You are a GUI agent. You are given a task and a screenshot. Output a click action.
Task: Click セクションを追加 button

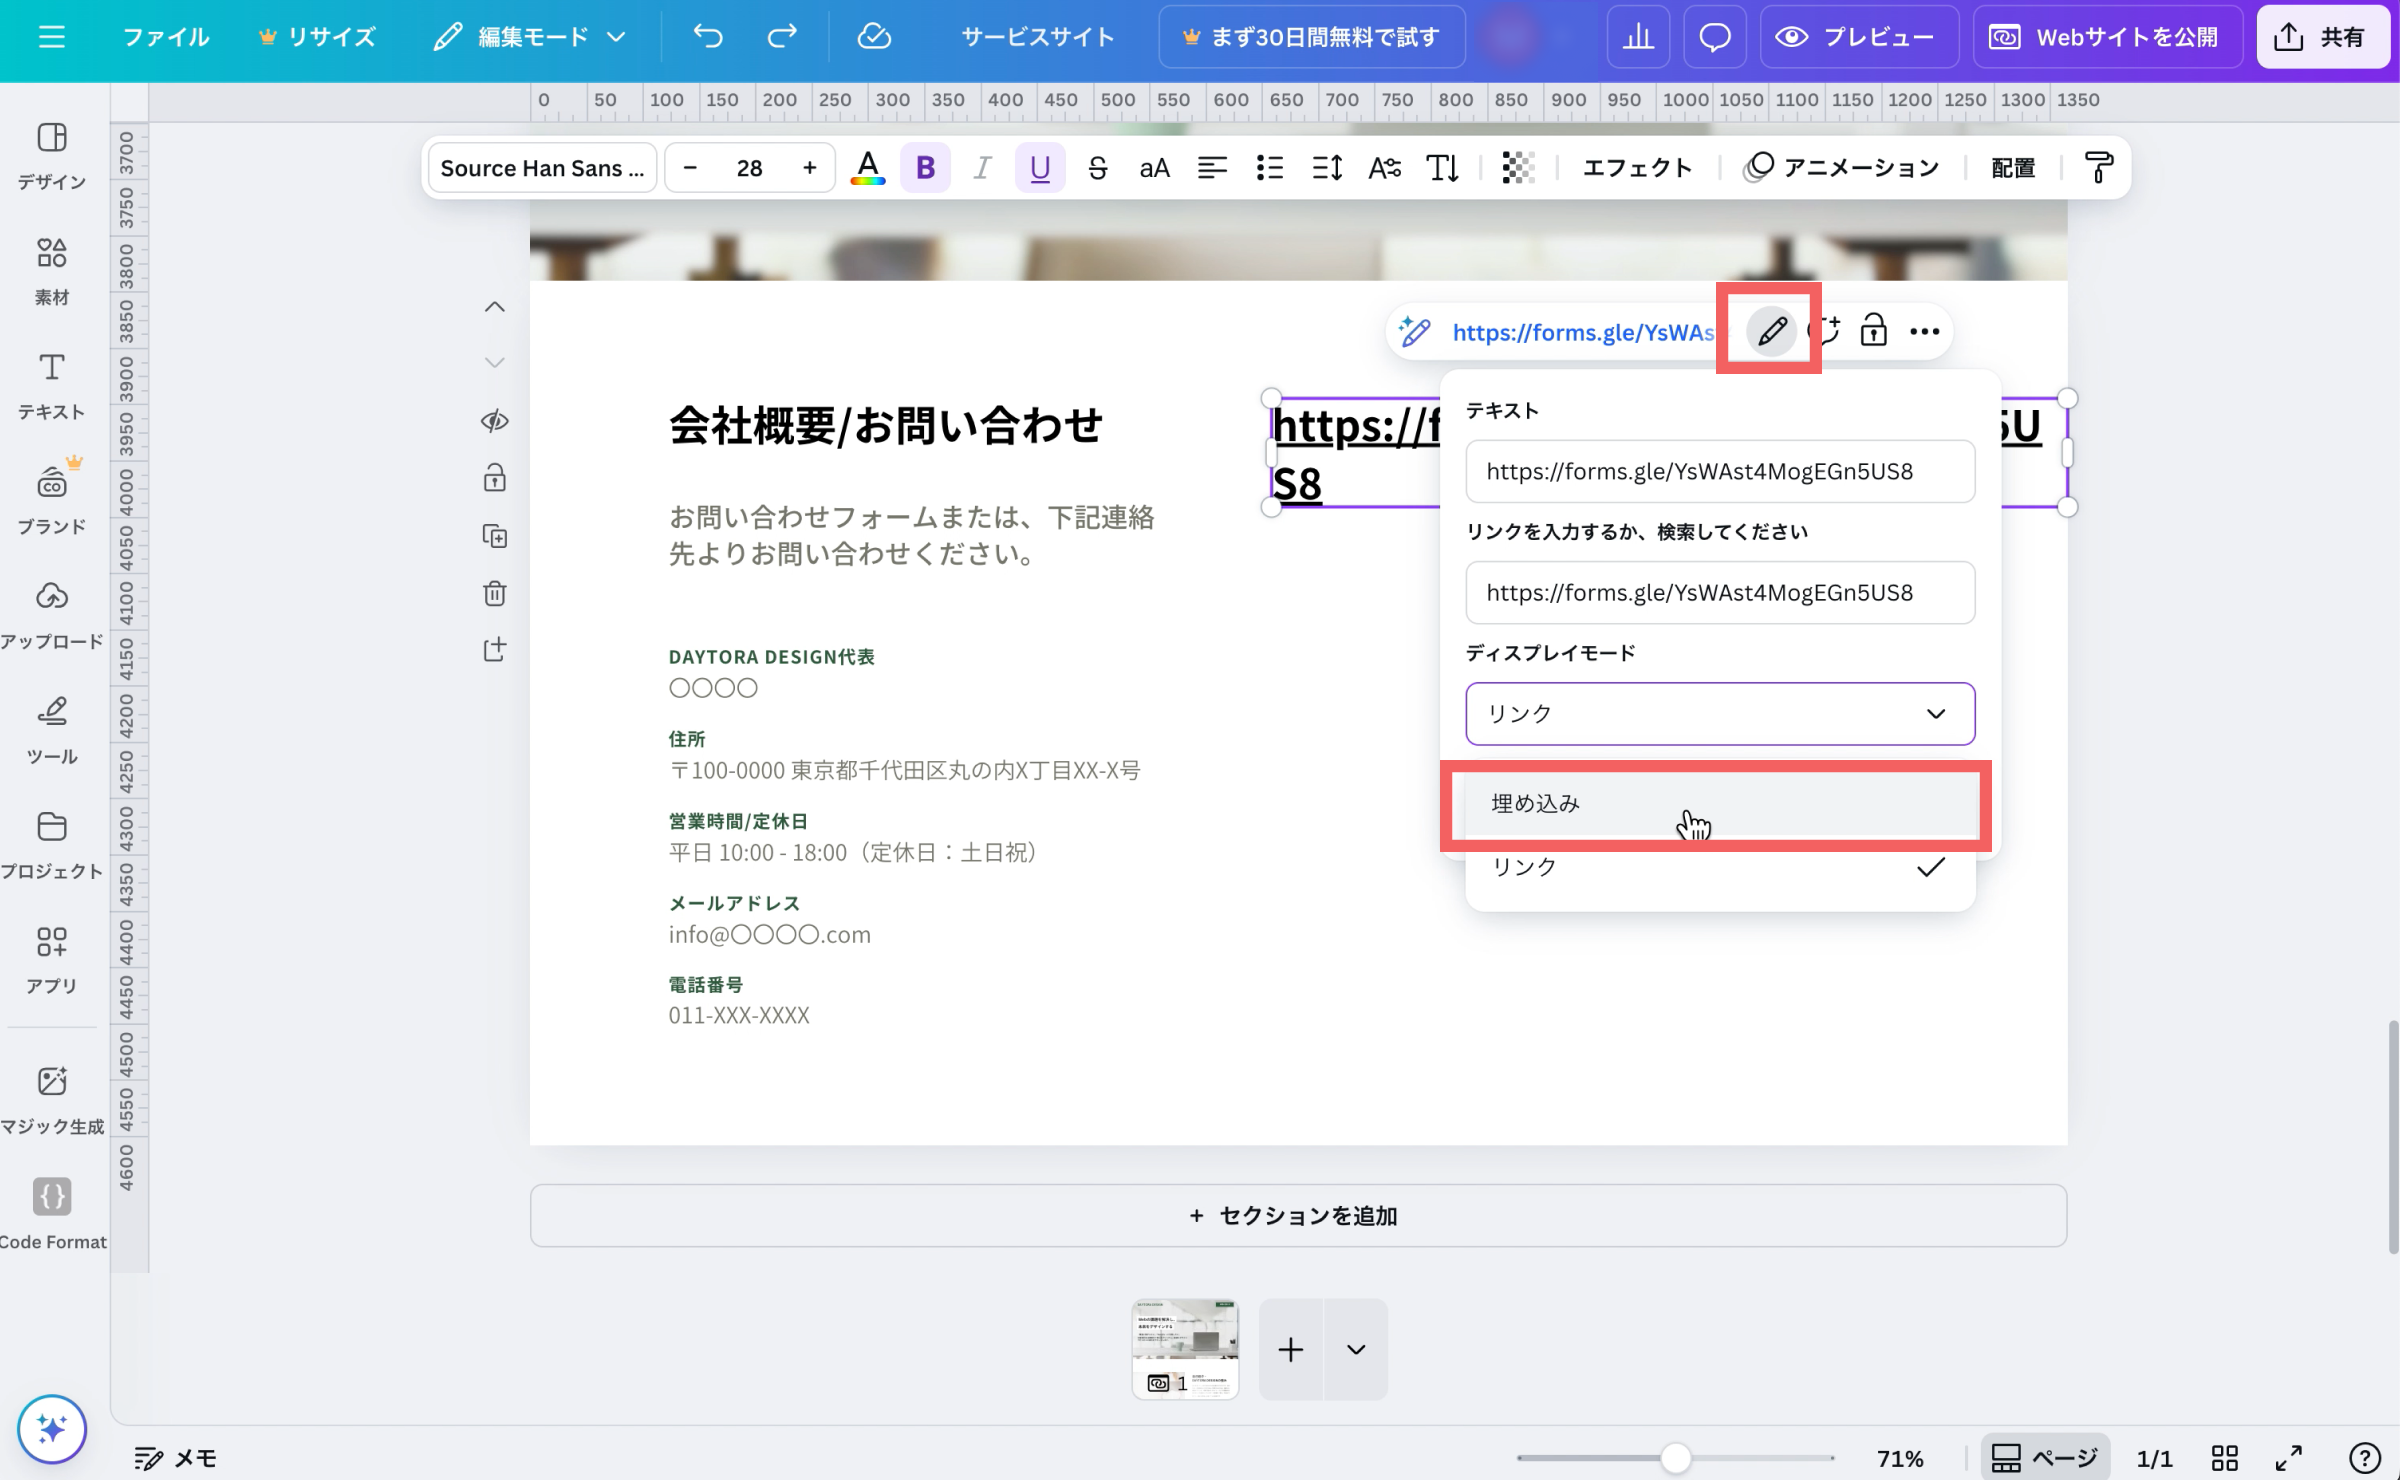(1298, 1215)
